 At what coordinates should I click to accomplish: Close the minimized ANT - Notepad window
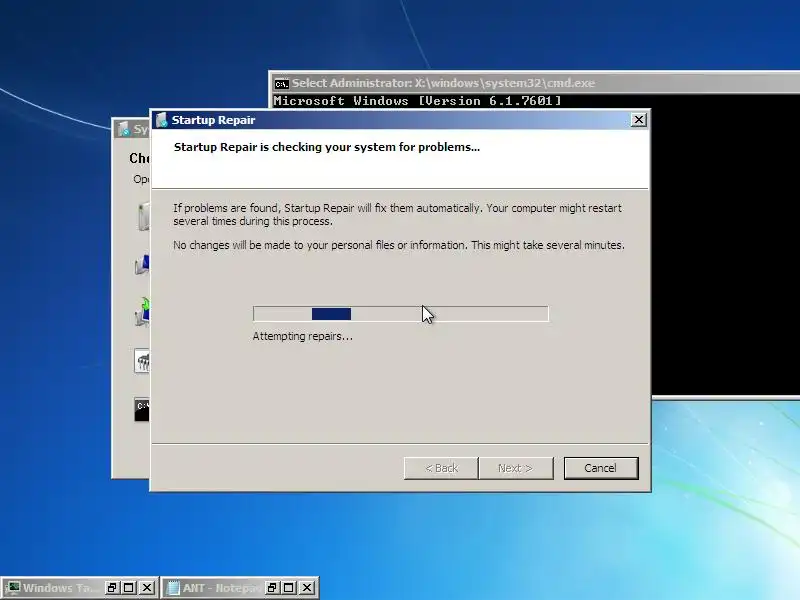pyautogui.click(x=307, y=588)
